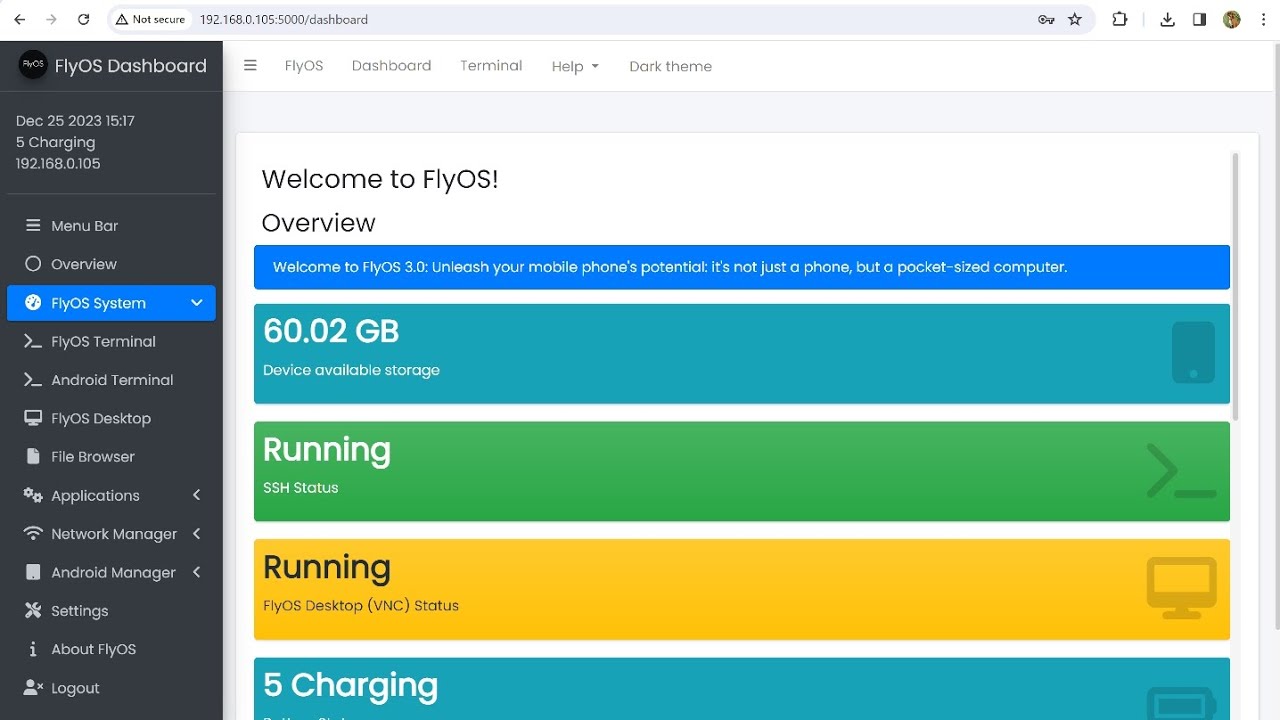
Task: Click the browser address bar
Action: [x=400, y=18]
